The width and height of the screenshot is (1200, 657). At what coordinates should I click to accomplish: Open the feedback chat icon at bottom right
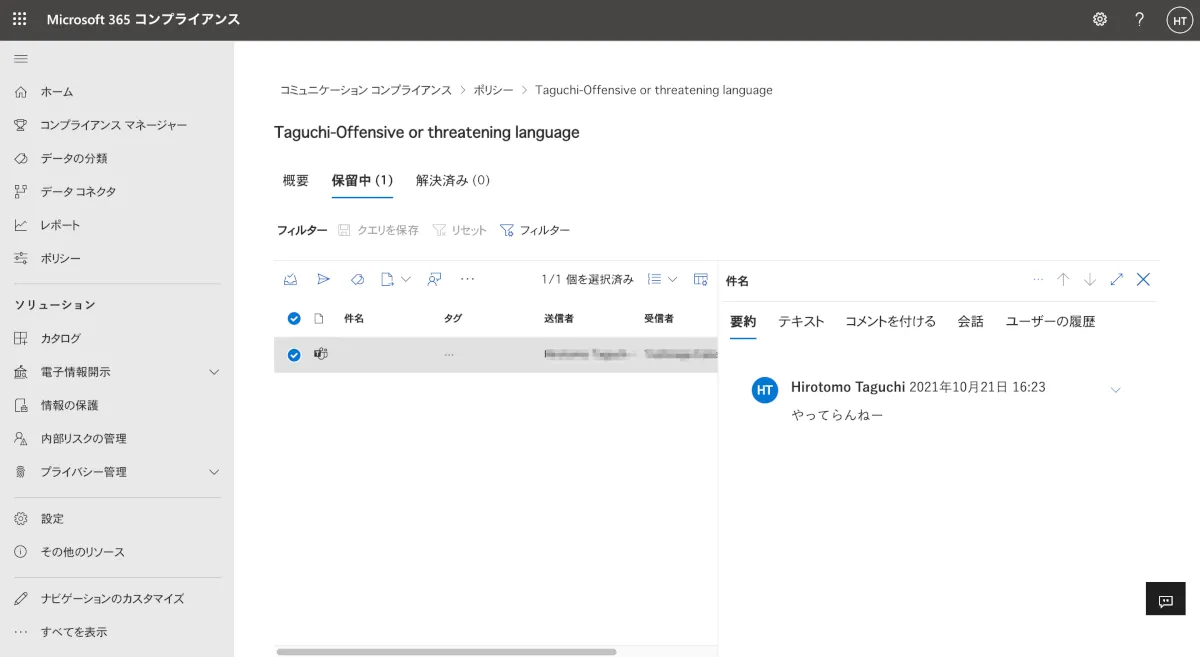point(1165,600)
